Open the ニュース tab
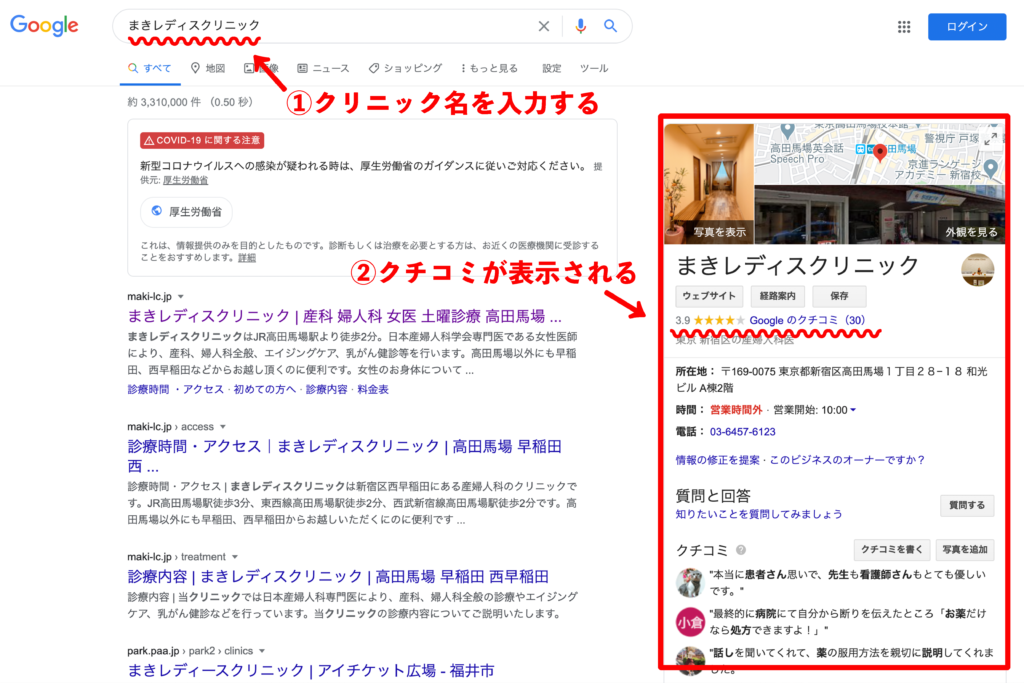Viewport: 1024px width, 683px height. tap(324, 68)
